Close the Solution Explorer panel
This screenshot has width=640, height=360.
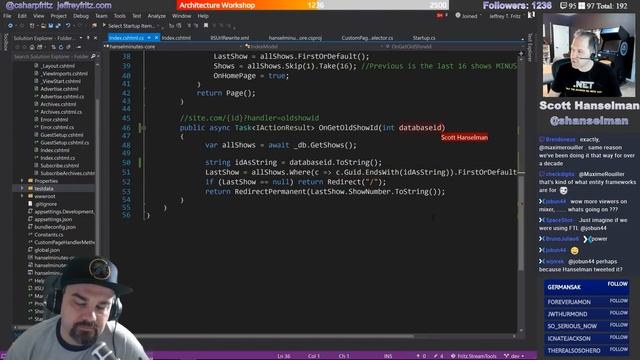(x=96, y=38)
